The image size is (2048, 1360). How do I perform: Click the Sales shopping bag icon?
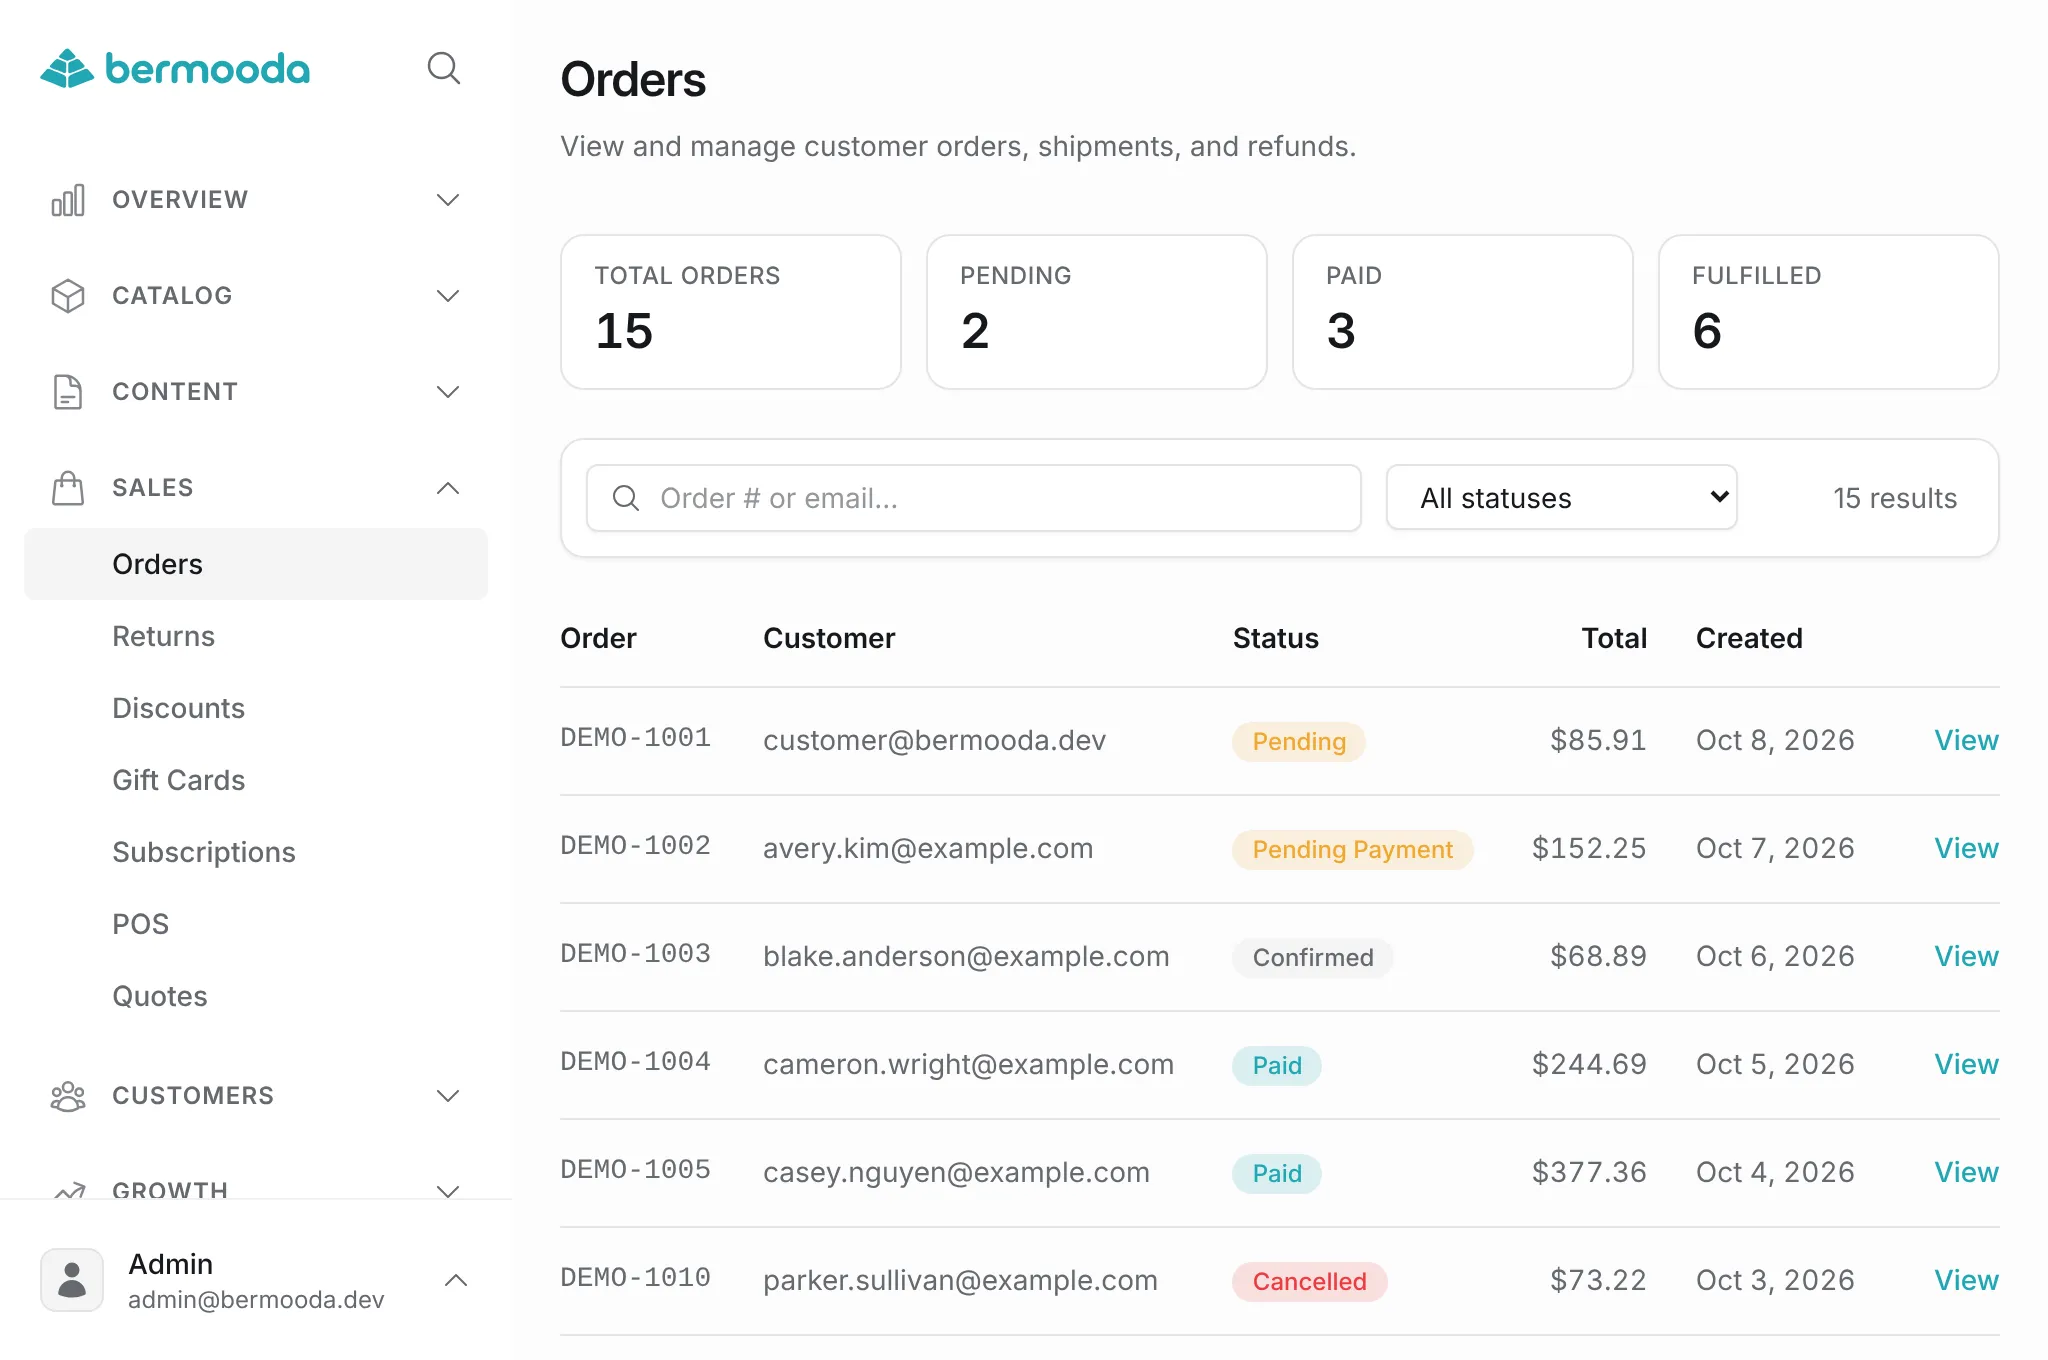pyautogui.click(x=68, y=488)
